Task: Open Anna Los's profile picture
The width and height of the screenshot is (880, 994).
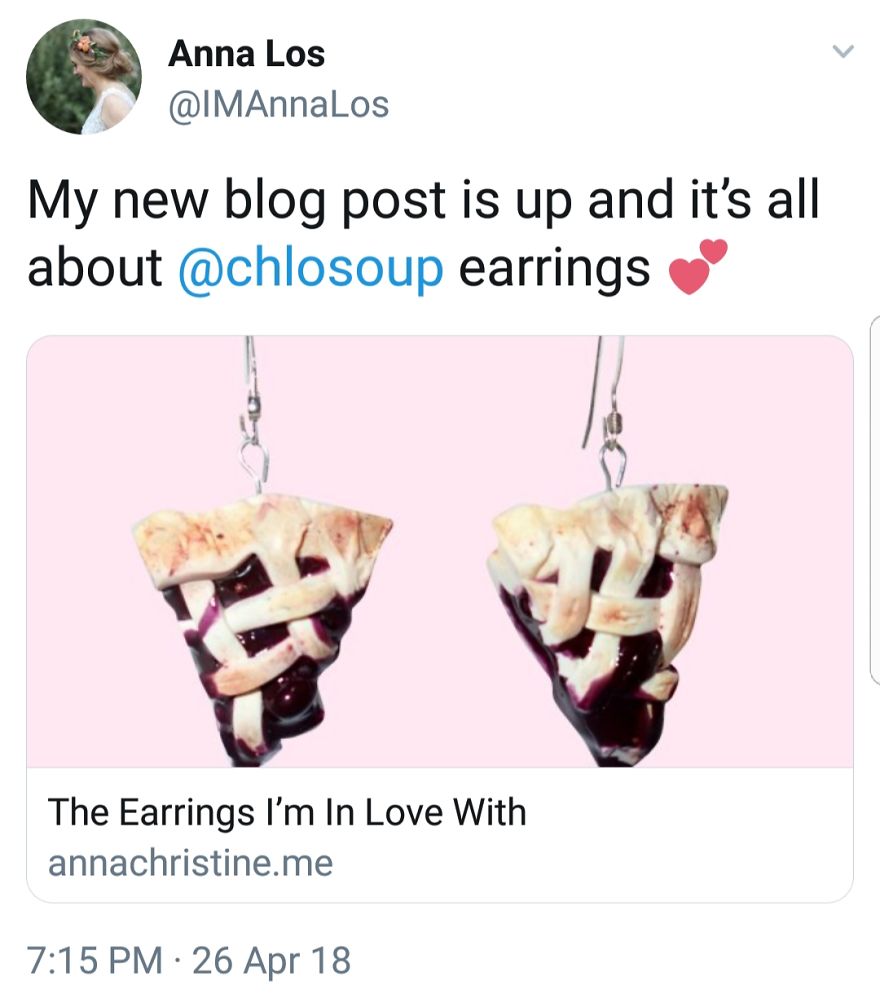Action: tap(85, 75)
